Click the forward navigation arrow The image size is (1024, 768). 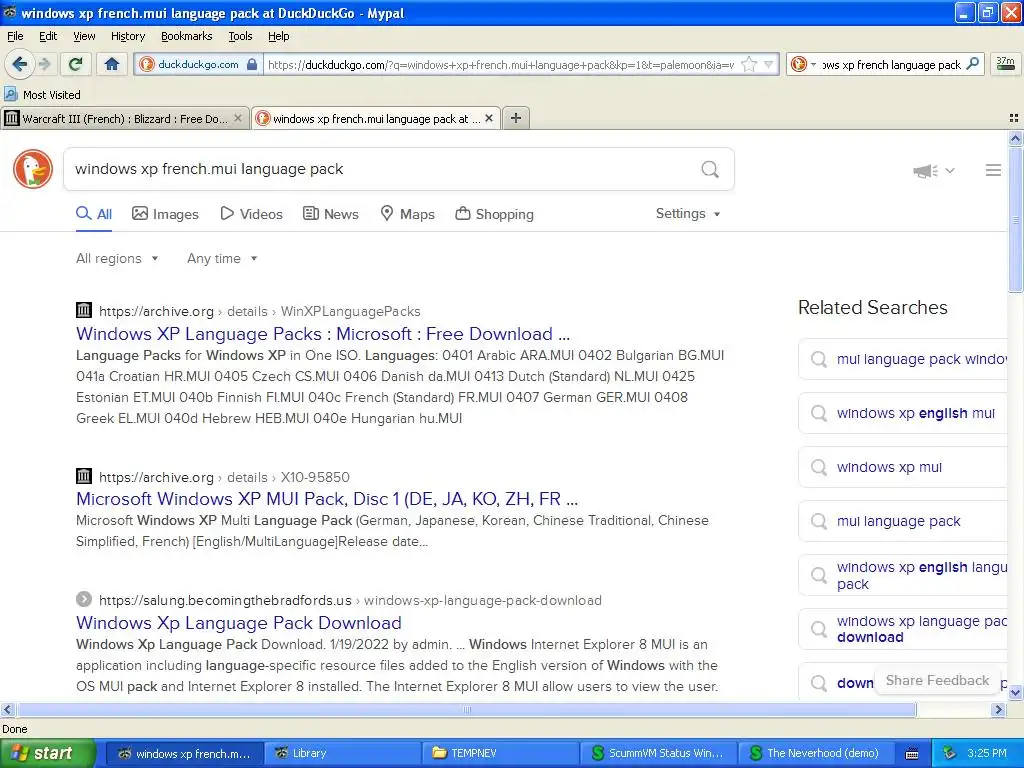point(44,64)
